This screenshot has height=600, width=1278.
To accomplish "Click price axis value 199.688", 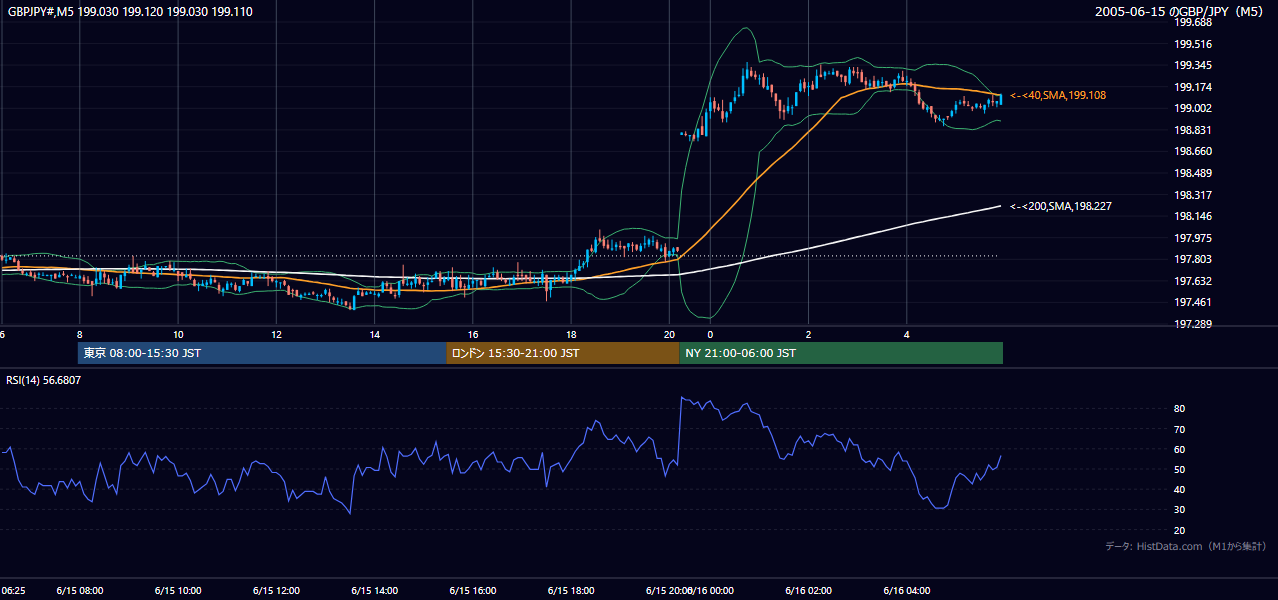I will (1192, 22).
